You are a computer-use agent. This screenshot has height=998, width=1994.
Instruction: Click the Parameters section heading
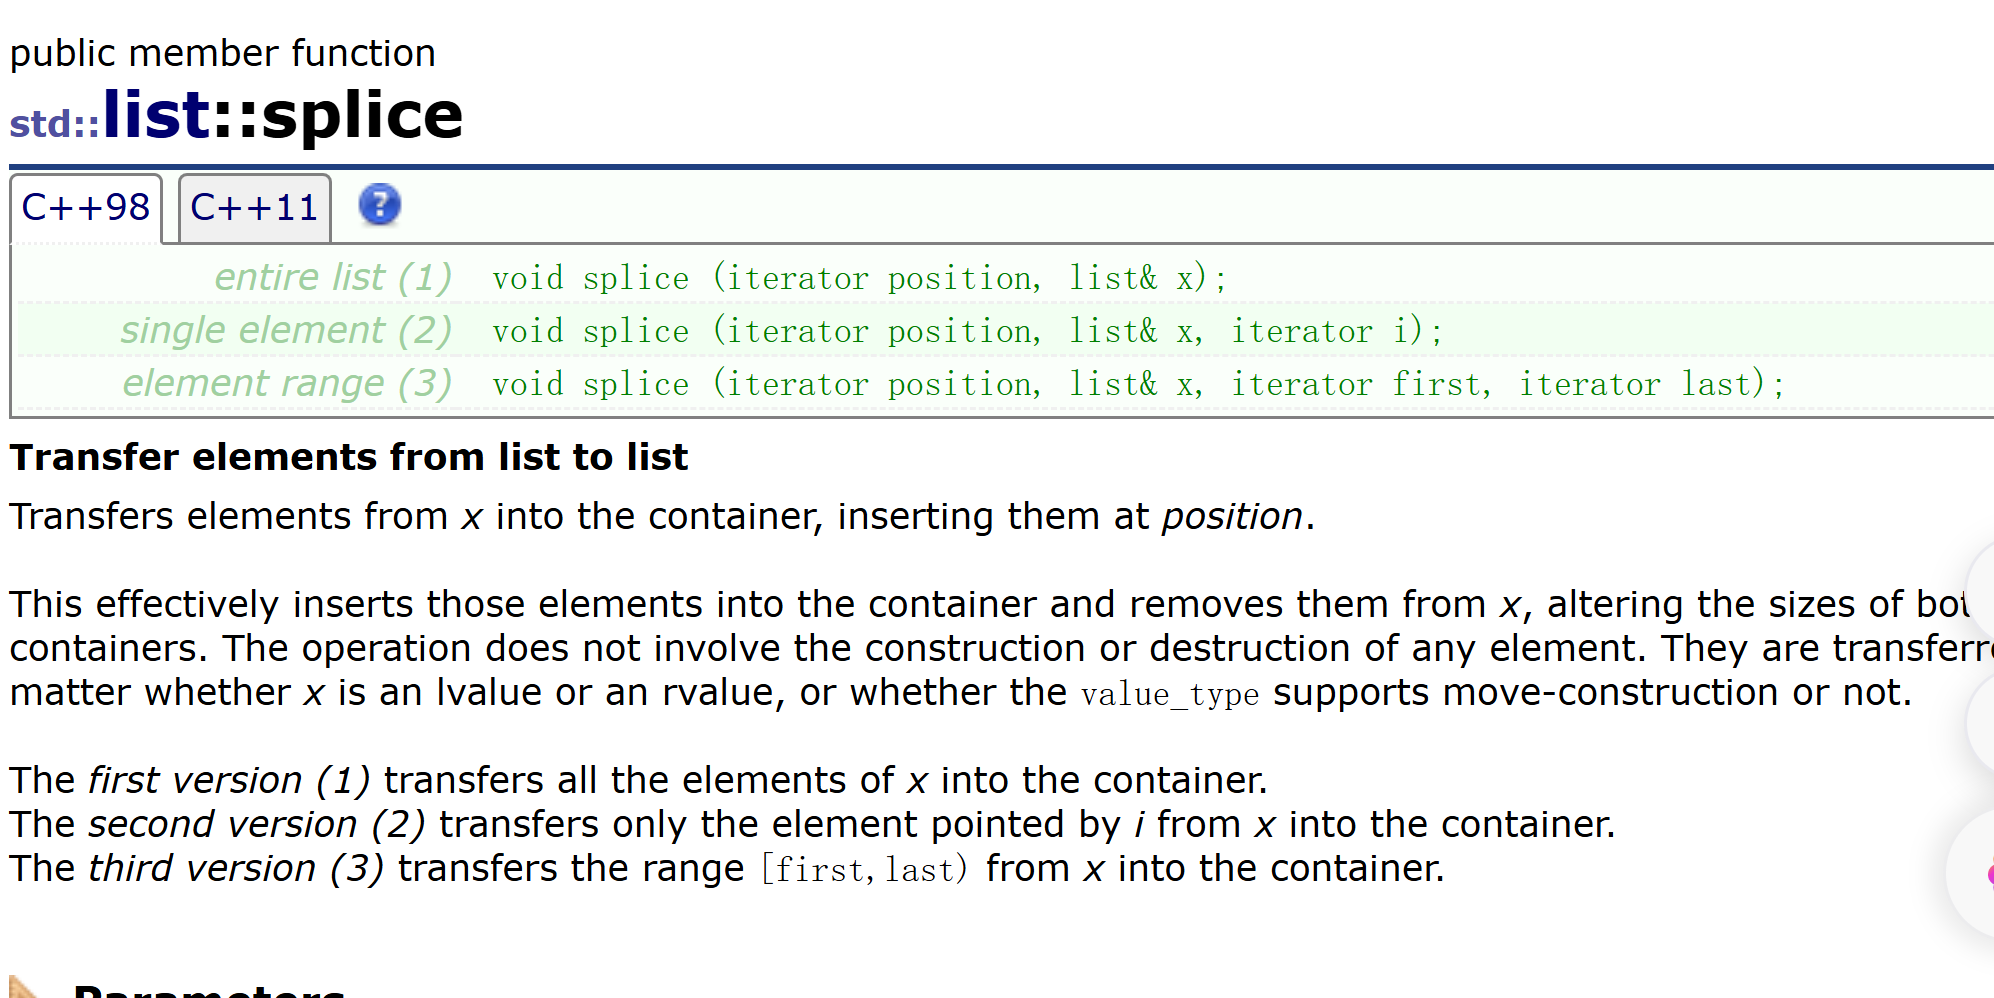(209, 990)
